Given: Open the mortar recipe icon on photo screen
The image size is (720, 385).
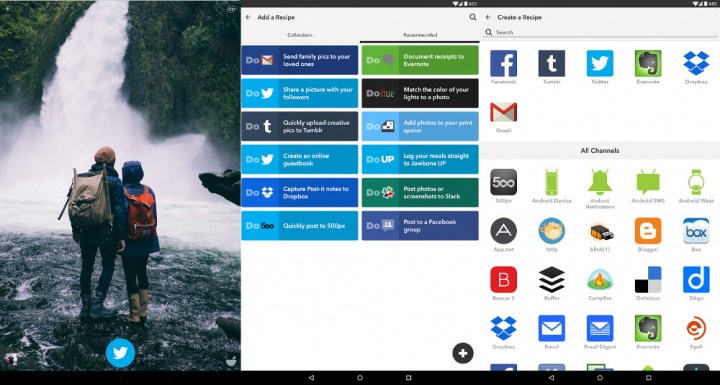Looking at the screenshot, I should (231, 361).
